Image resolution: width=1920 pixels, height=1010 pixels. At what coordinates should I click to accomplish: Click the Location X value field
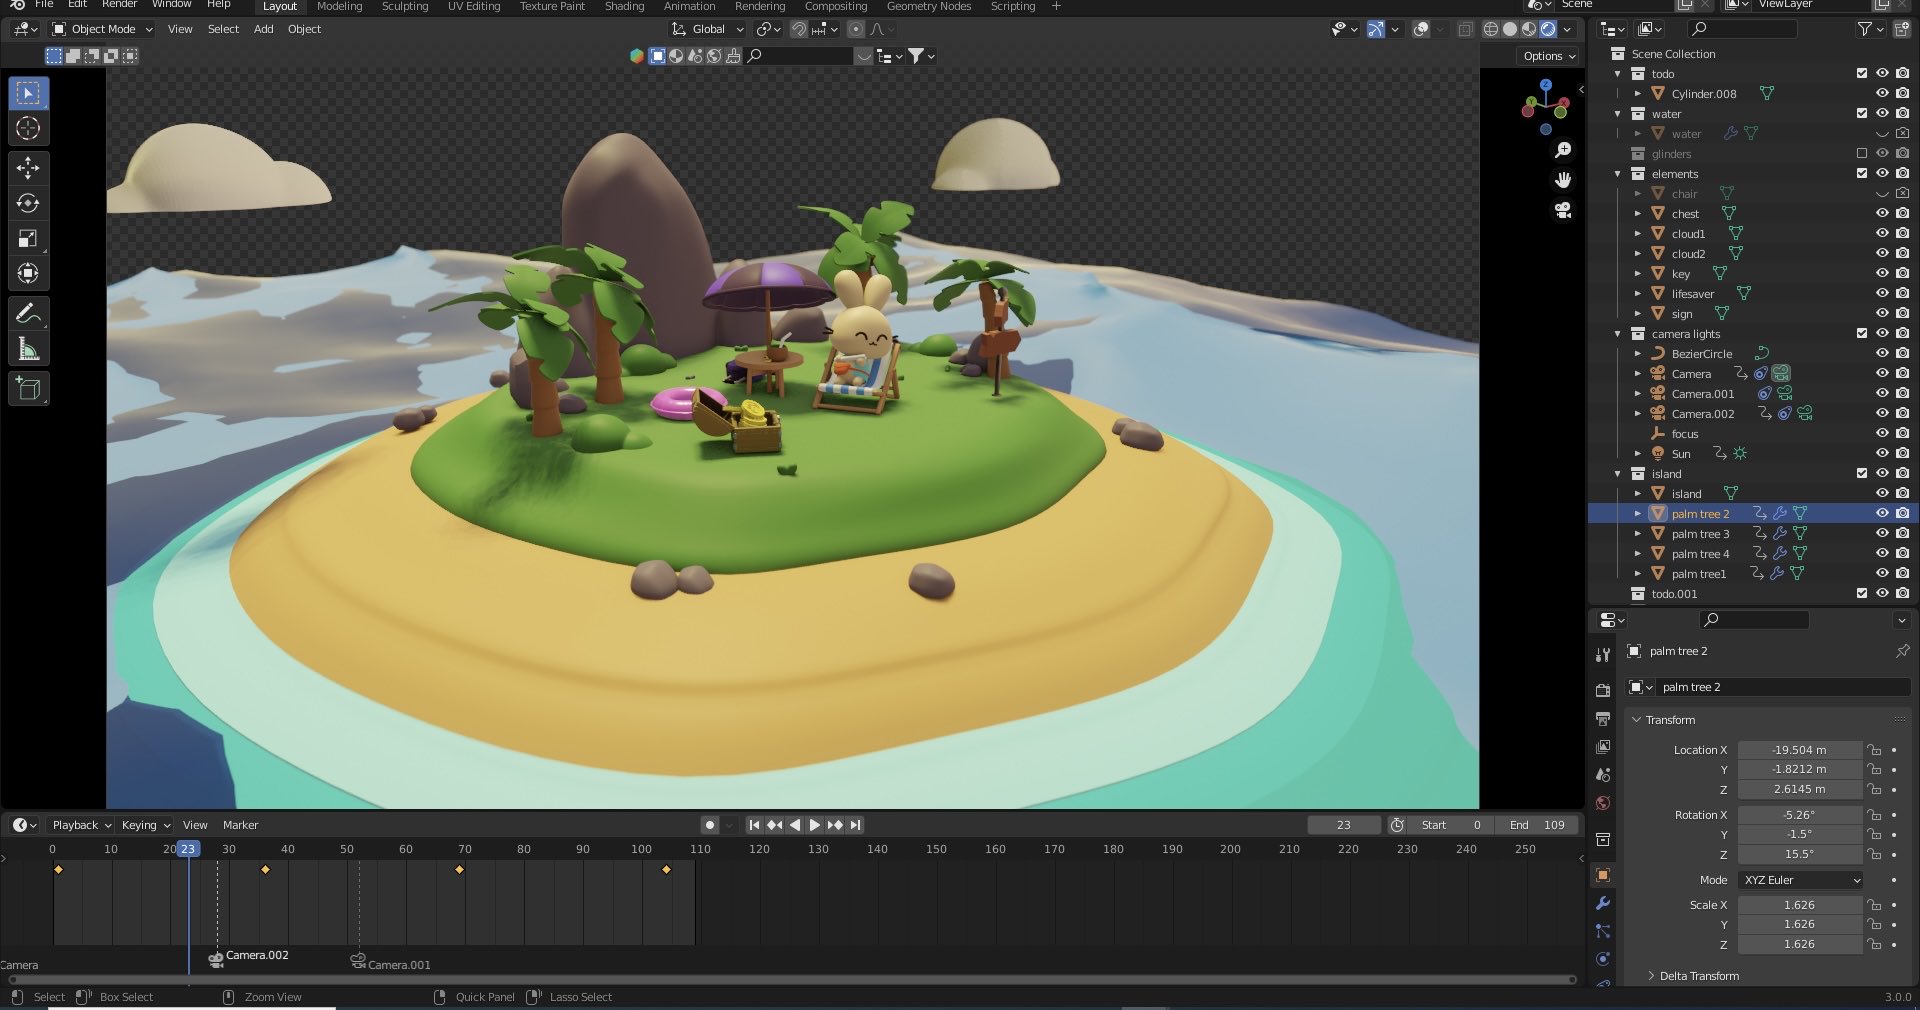(1798, 750)
